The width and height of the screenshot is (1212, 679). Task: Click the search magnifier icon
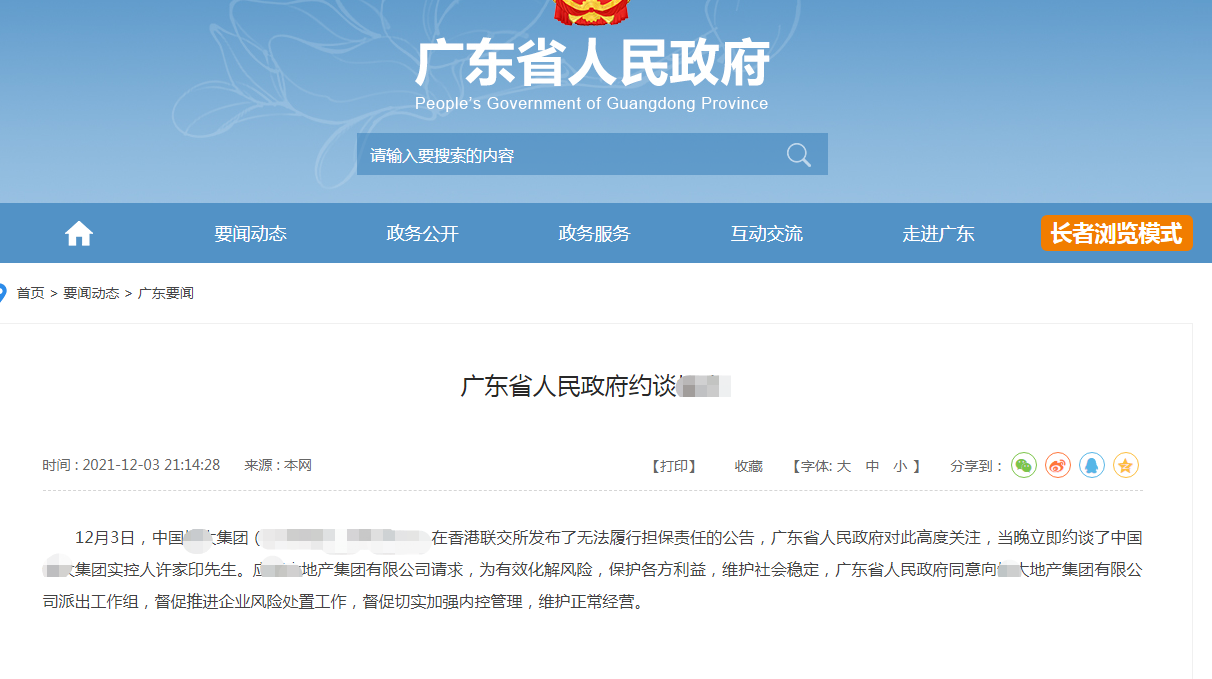[x=798, y=155]
